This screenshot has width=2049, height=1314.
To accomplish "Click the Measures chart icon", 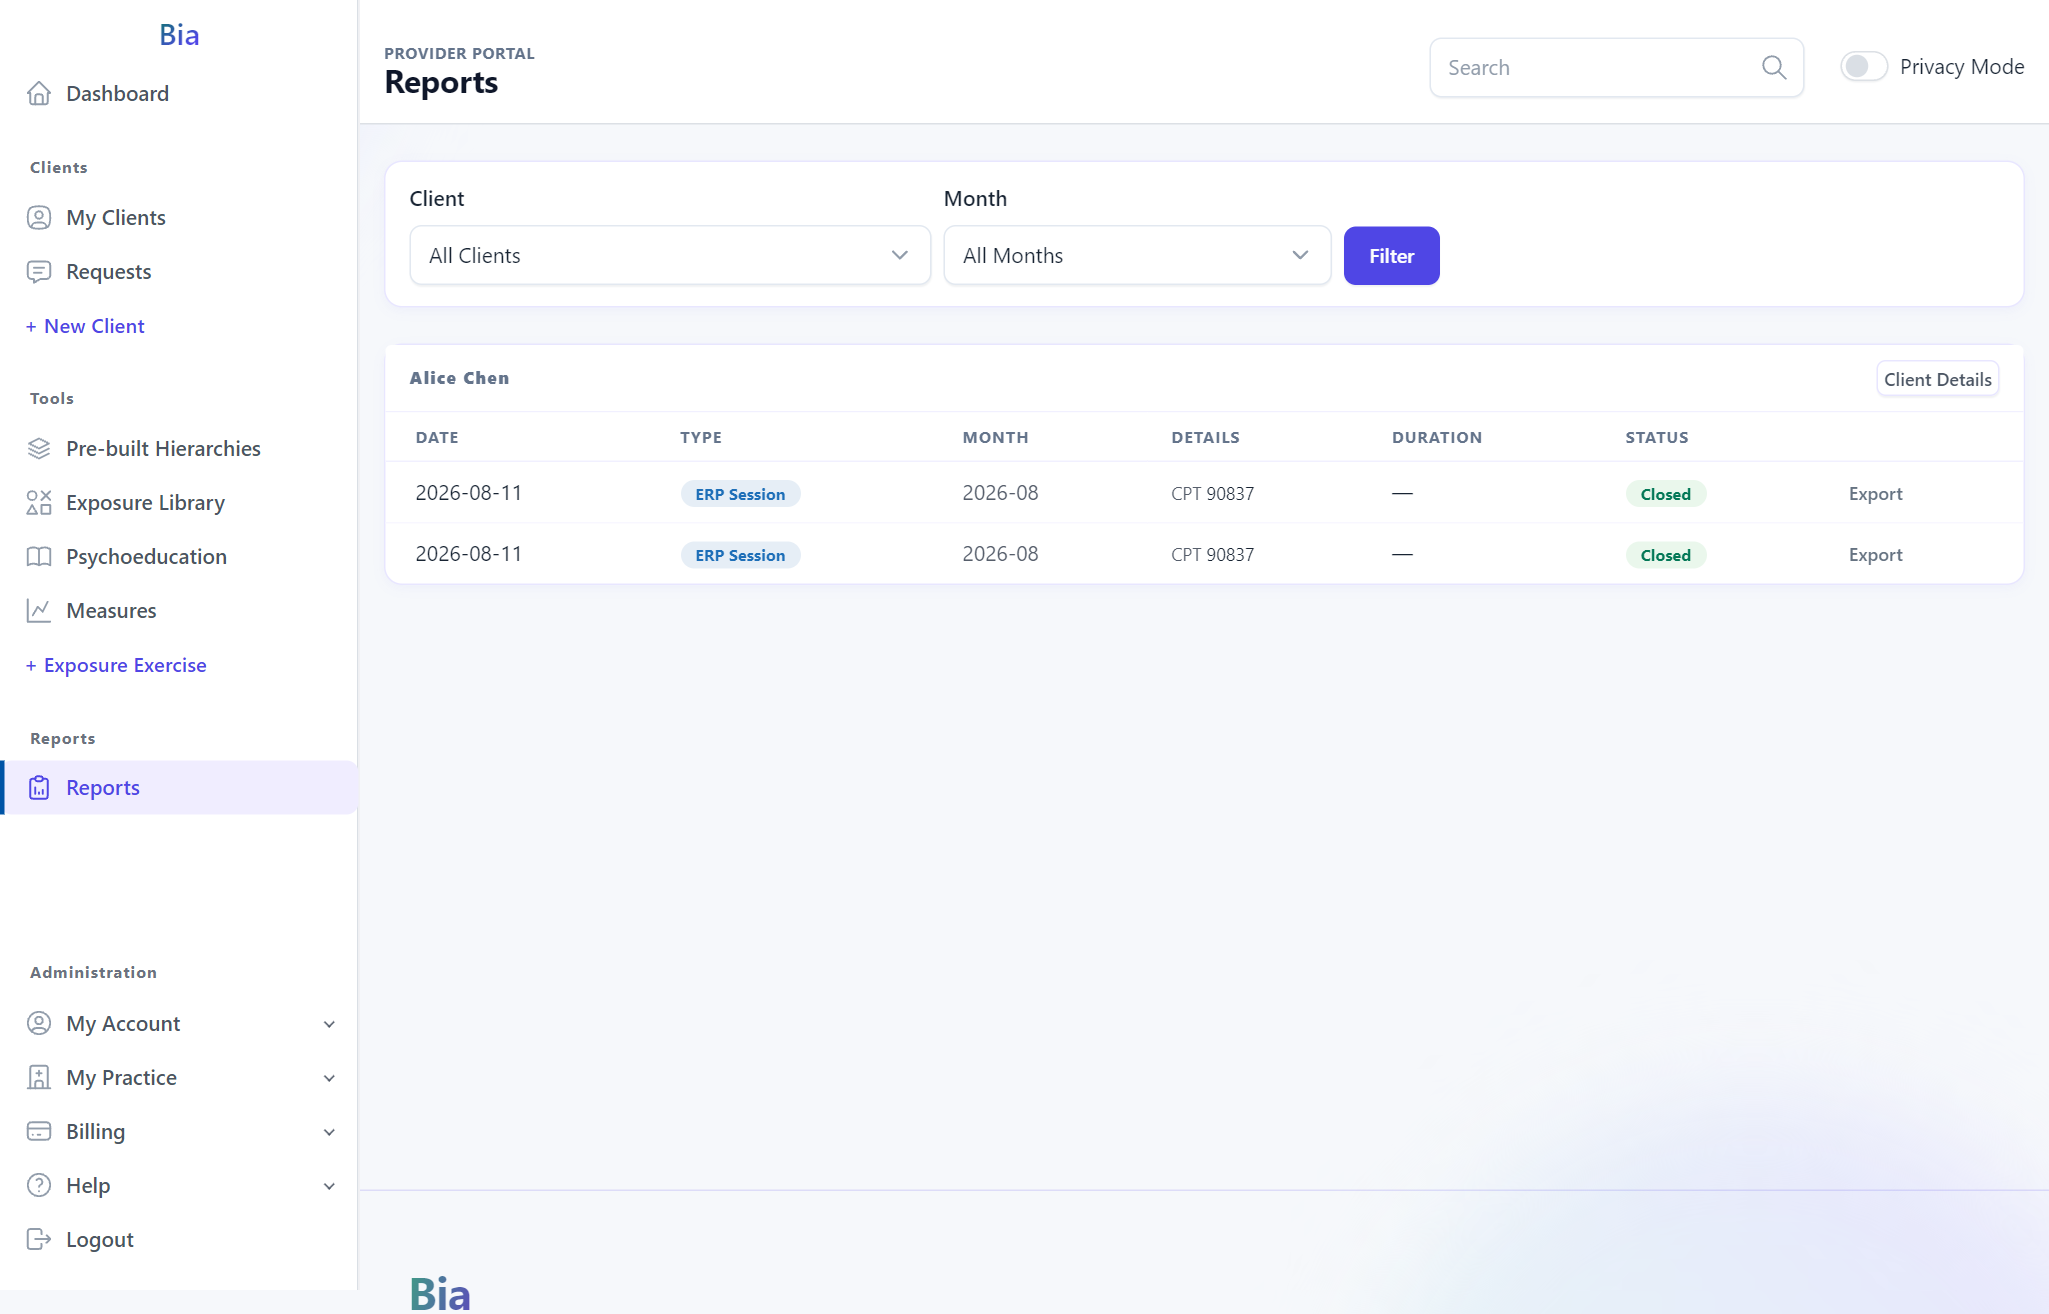I will click(x=39, y=610).
